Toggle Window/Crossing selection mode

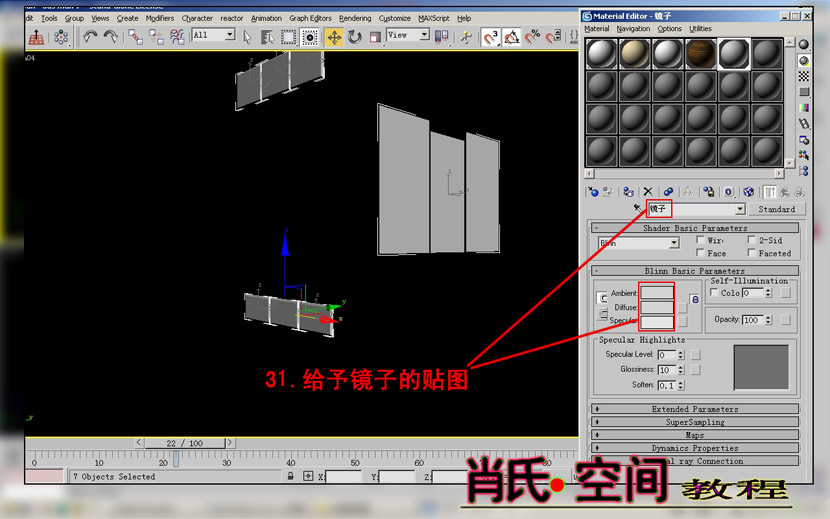tap(310, 37)
